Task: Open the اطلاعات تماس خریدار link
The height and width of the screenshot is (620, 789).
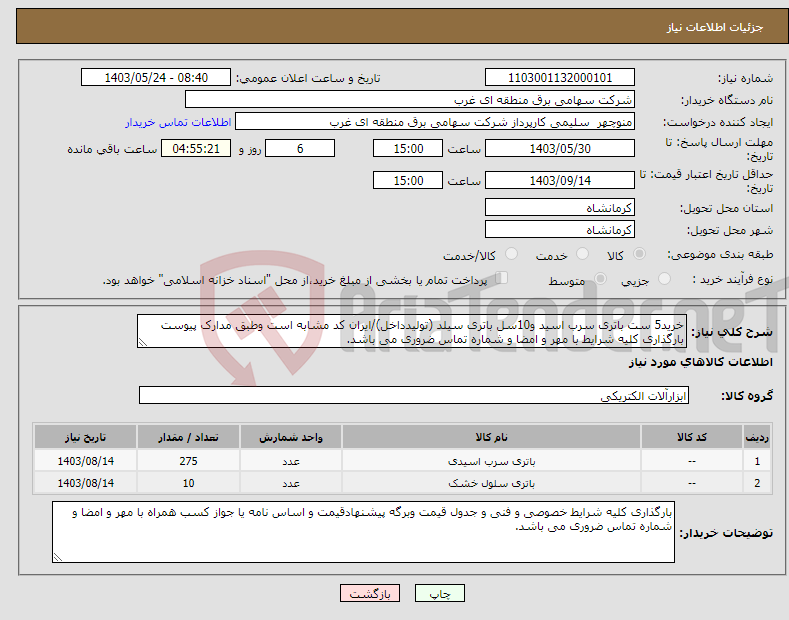Action: click(x=178, y=122)
